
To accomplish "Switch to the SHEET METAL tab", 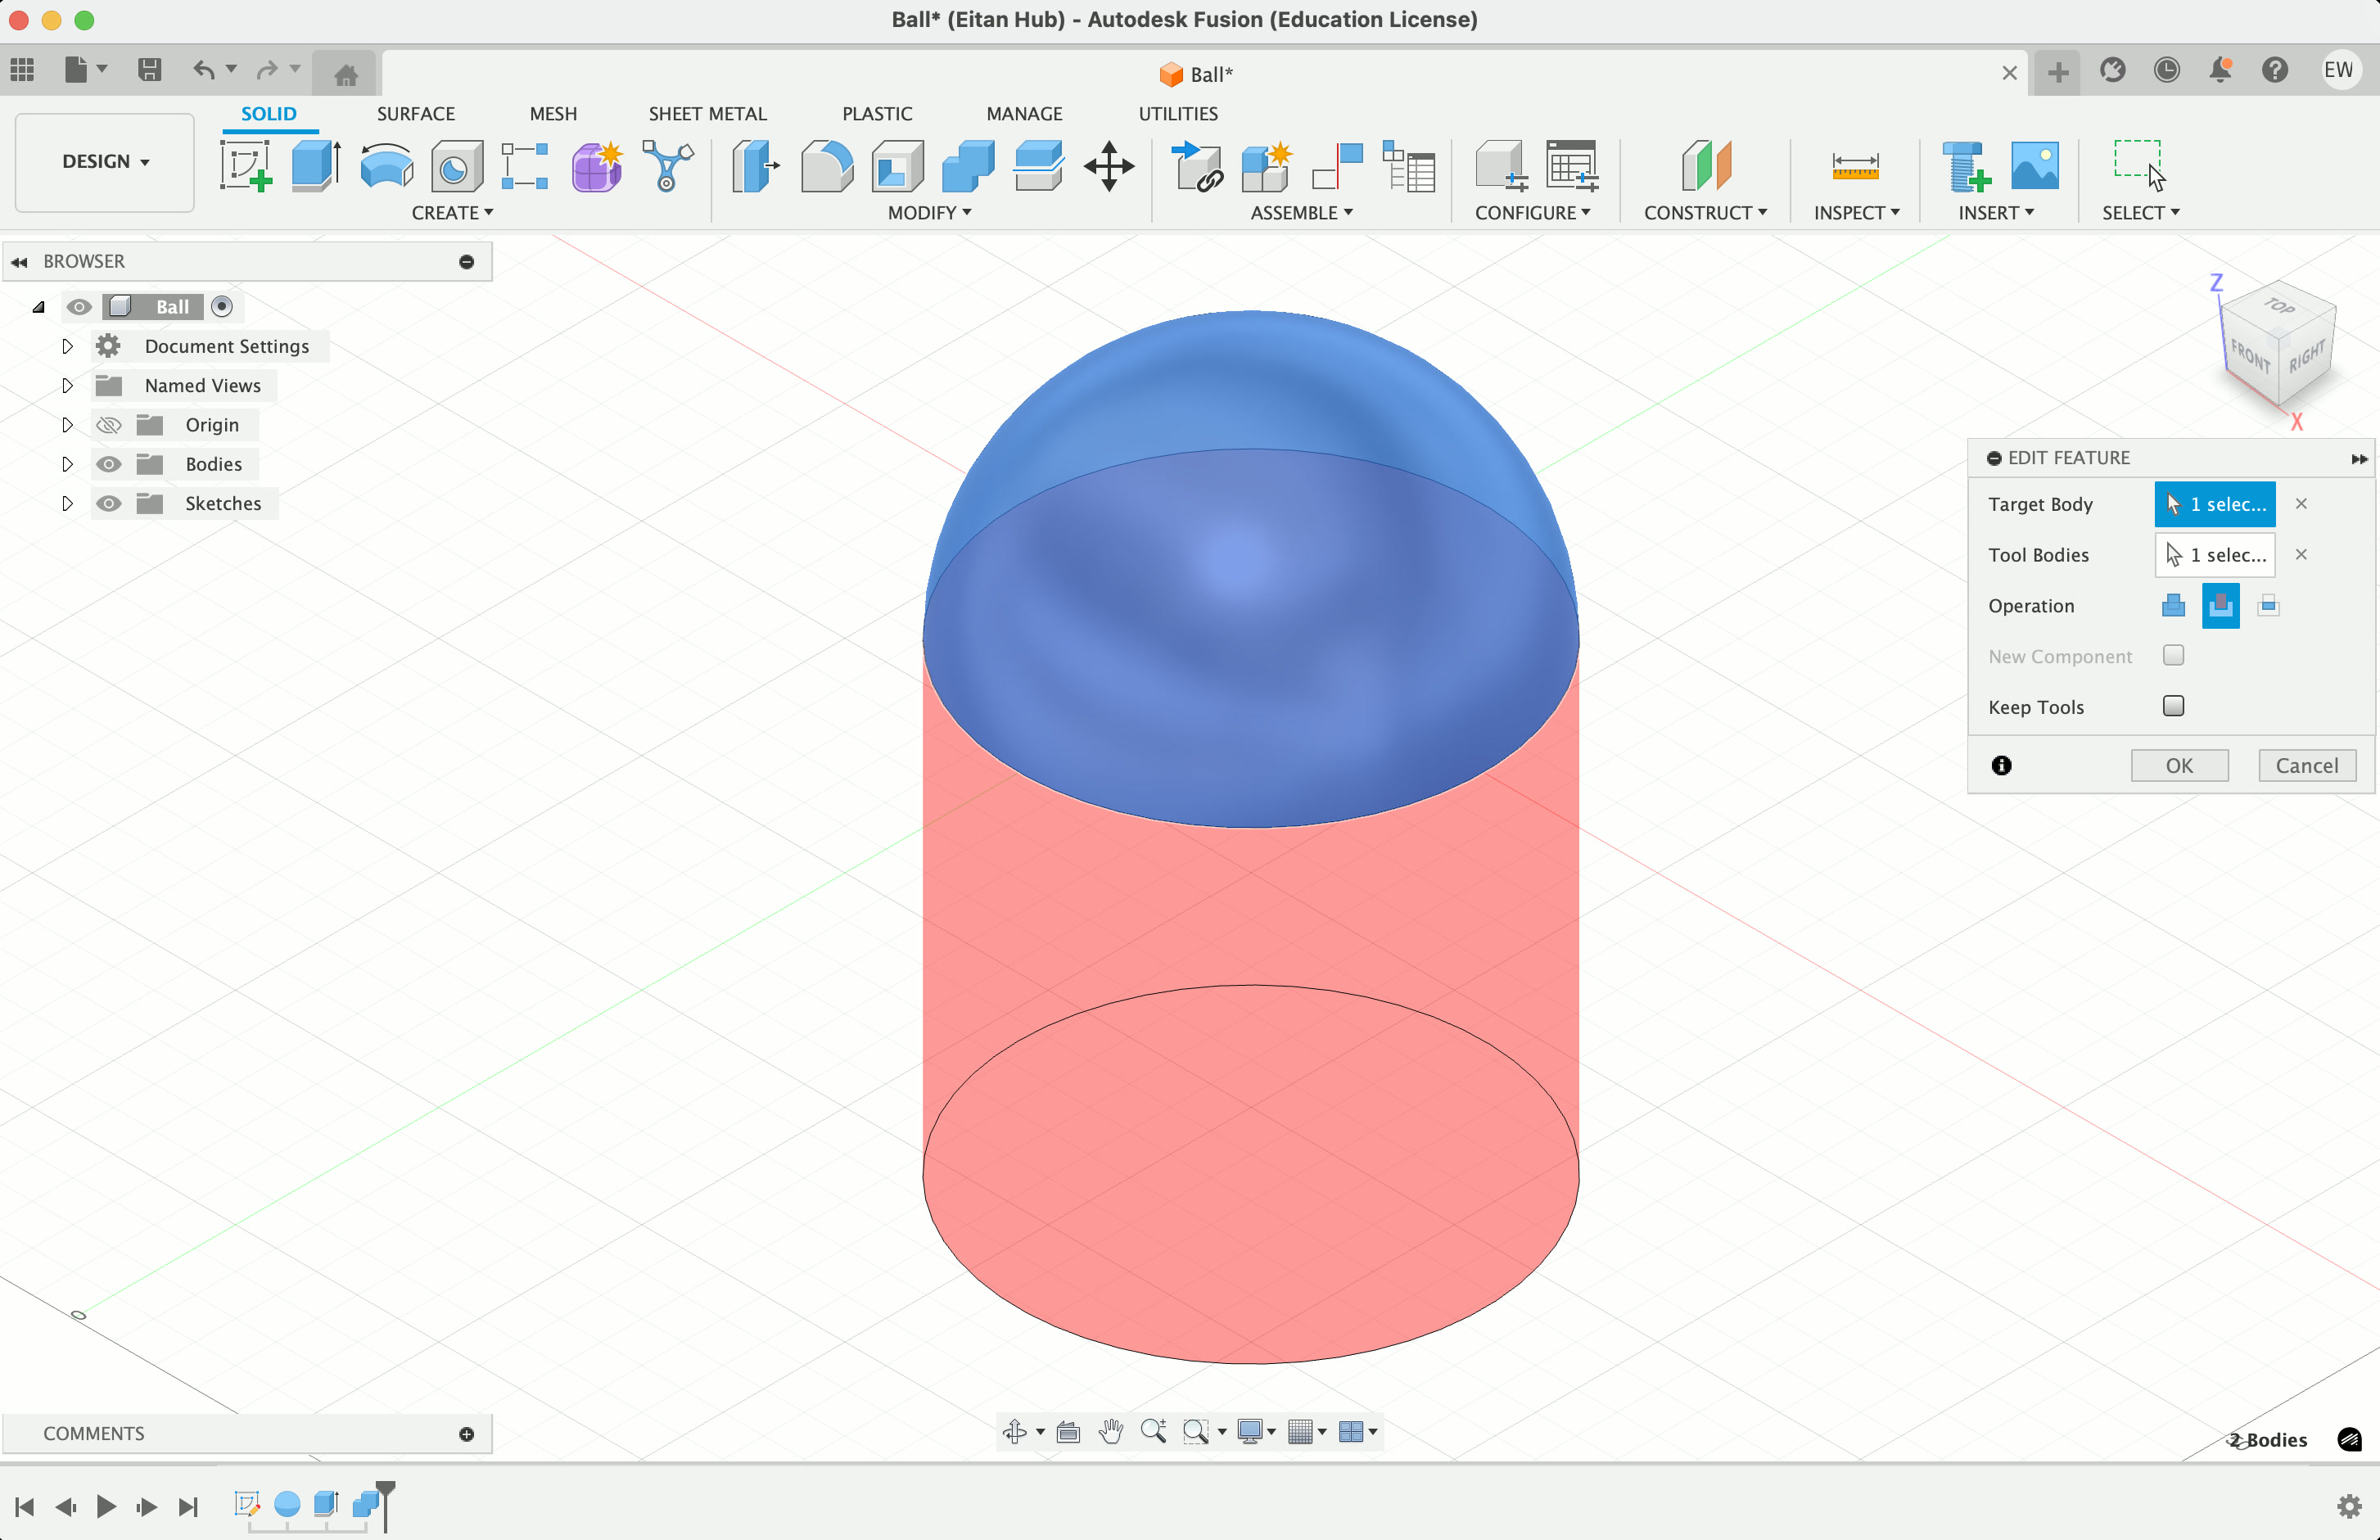I will [x=707, y=114].
